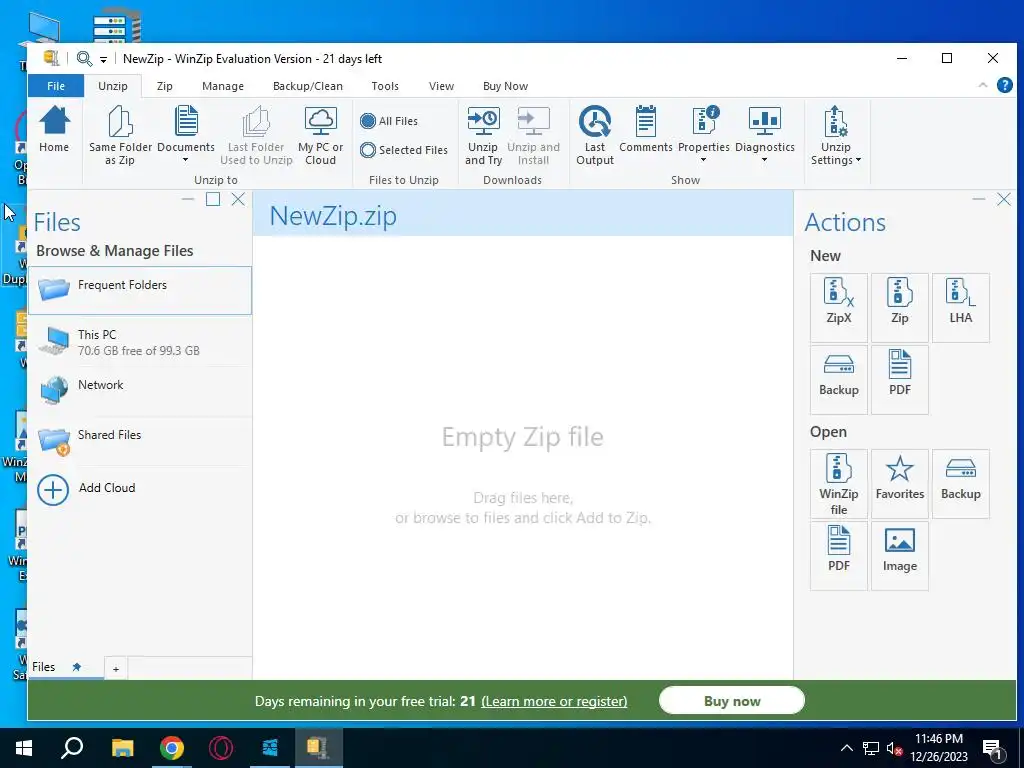Open the View ribbon tab
This screenshot has height=768, width=1024.
[441, 86]
